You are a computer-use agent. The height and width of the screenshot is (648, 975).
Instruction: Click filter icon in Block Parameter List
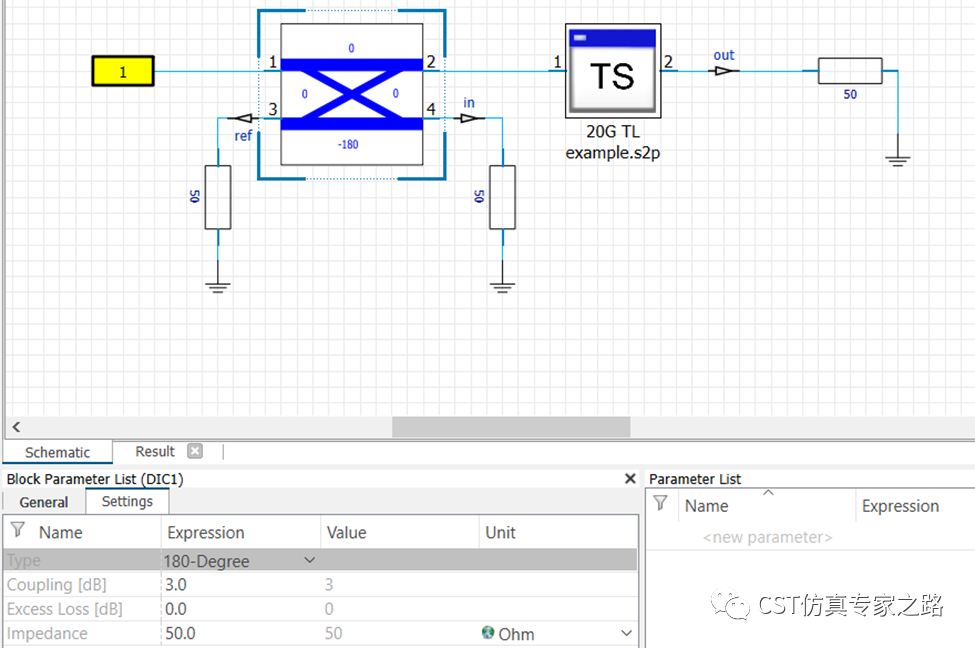(18, 530)
